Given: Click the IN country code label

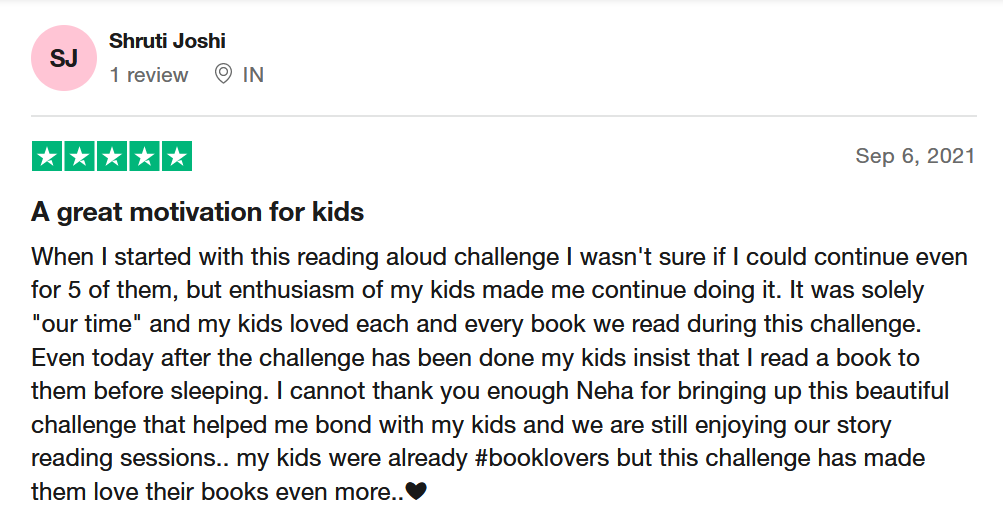Looking at the screenshot, I should coord(253,75).
